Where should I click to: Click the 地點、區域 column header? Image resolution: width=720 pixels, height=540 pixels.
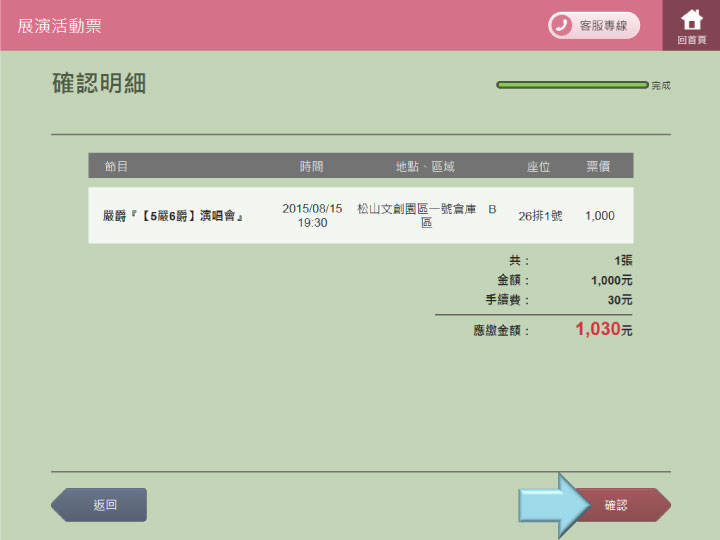coord(425,166)
